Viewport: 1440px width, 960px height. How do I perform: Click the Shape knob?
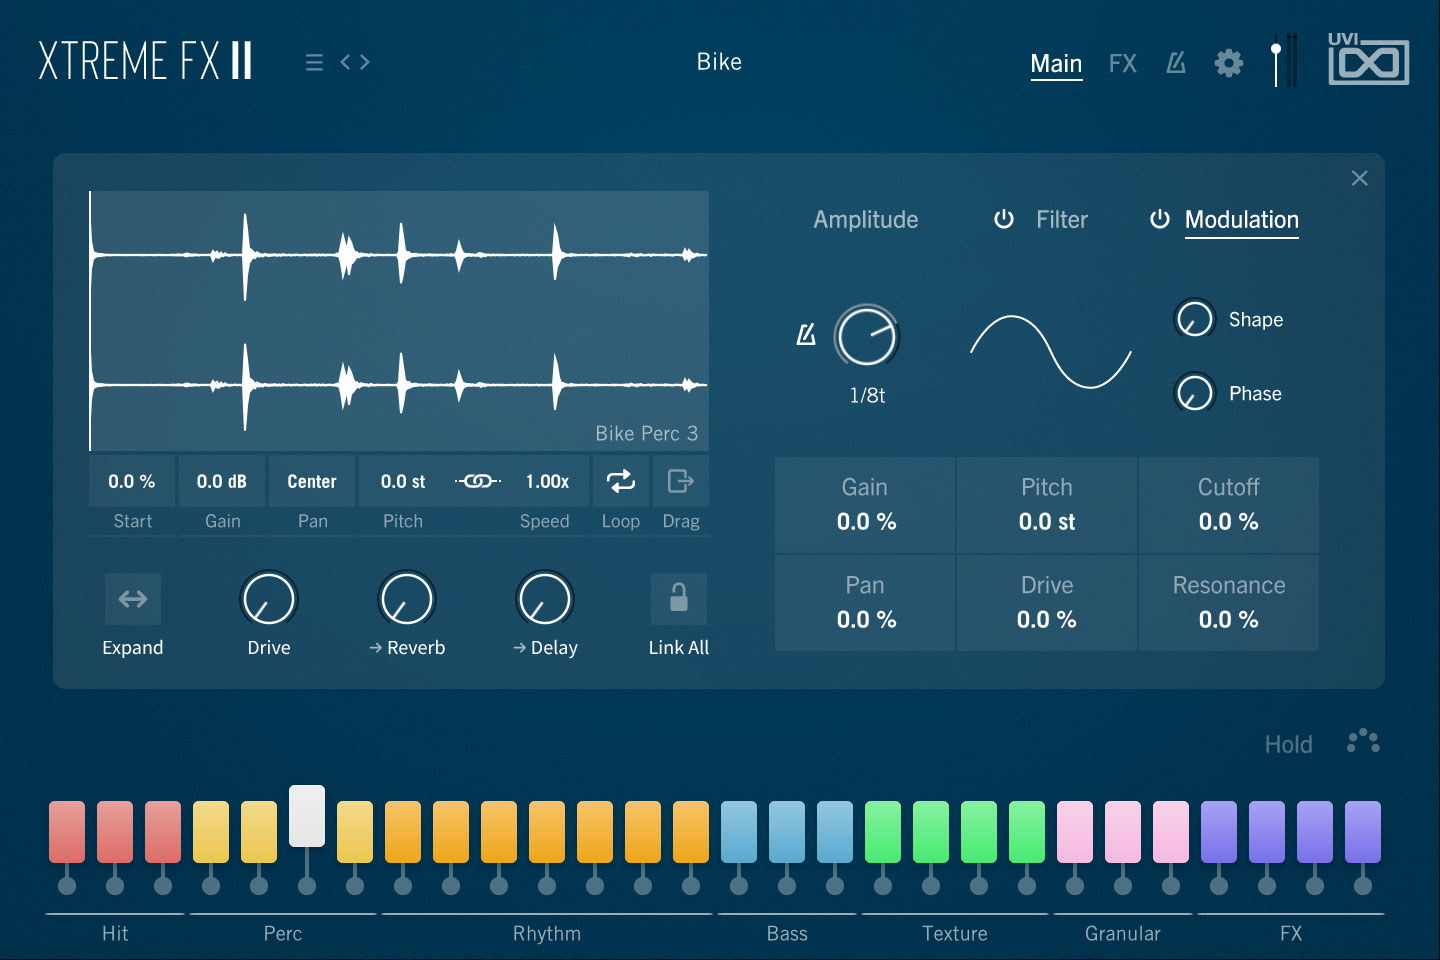[1194, 319]
